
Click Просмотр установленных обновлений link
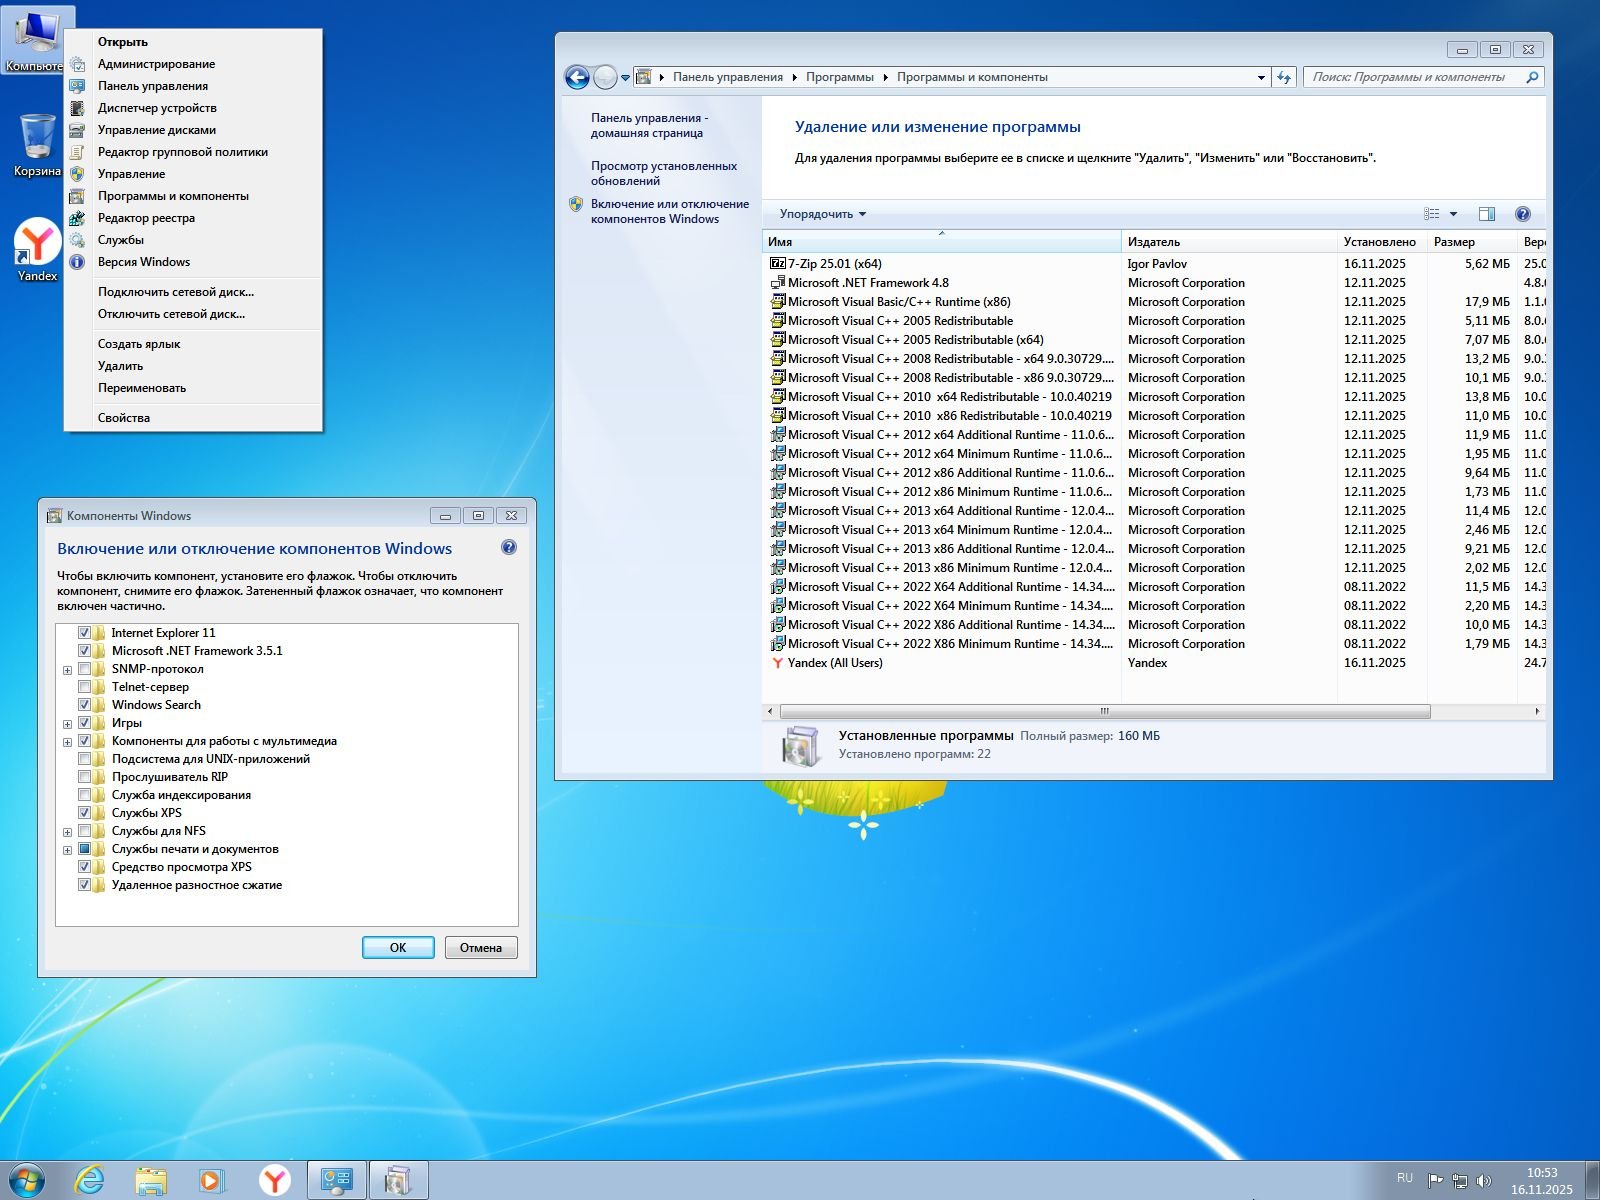pyautogui.click(x=663, y=173)
